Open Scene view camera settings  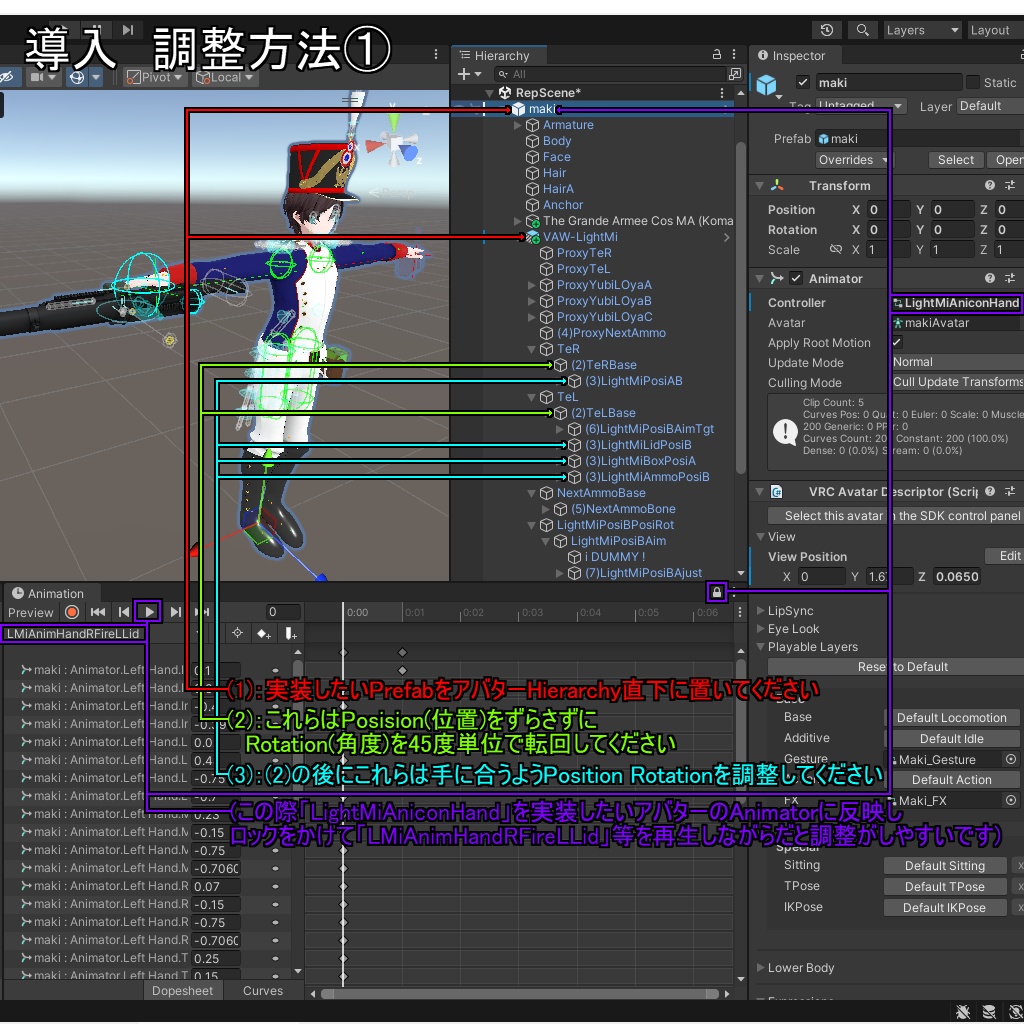(x=43, y=77)
